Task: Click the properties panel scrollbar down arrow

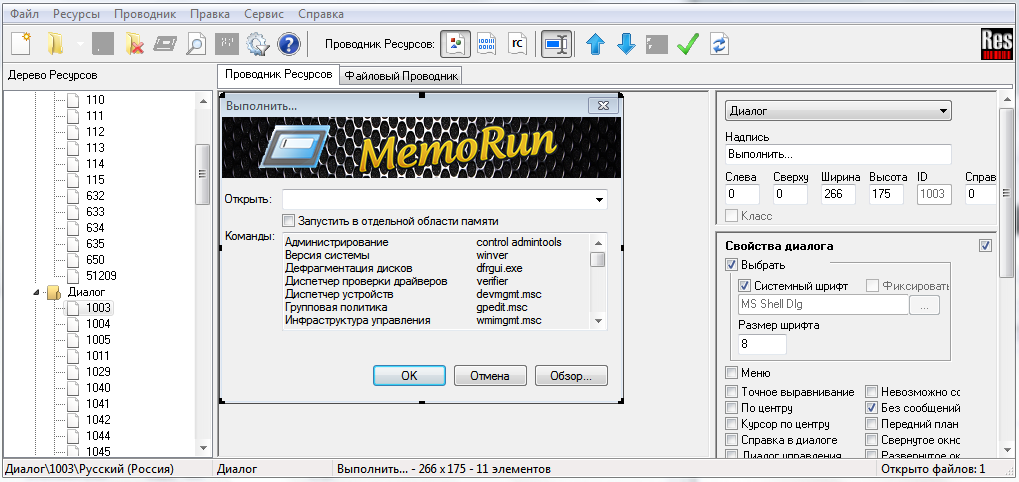Action: 1007,448
